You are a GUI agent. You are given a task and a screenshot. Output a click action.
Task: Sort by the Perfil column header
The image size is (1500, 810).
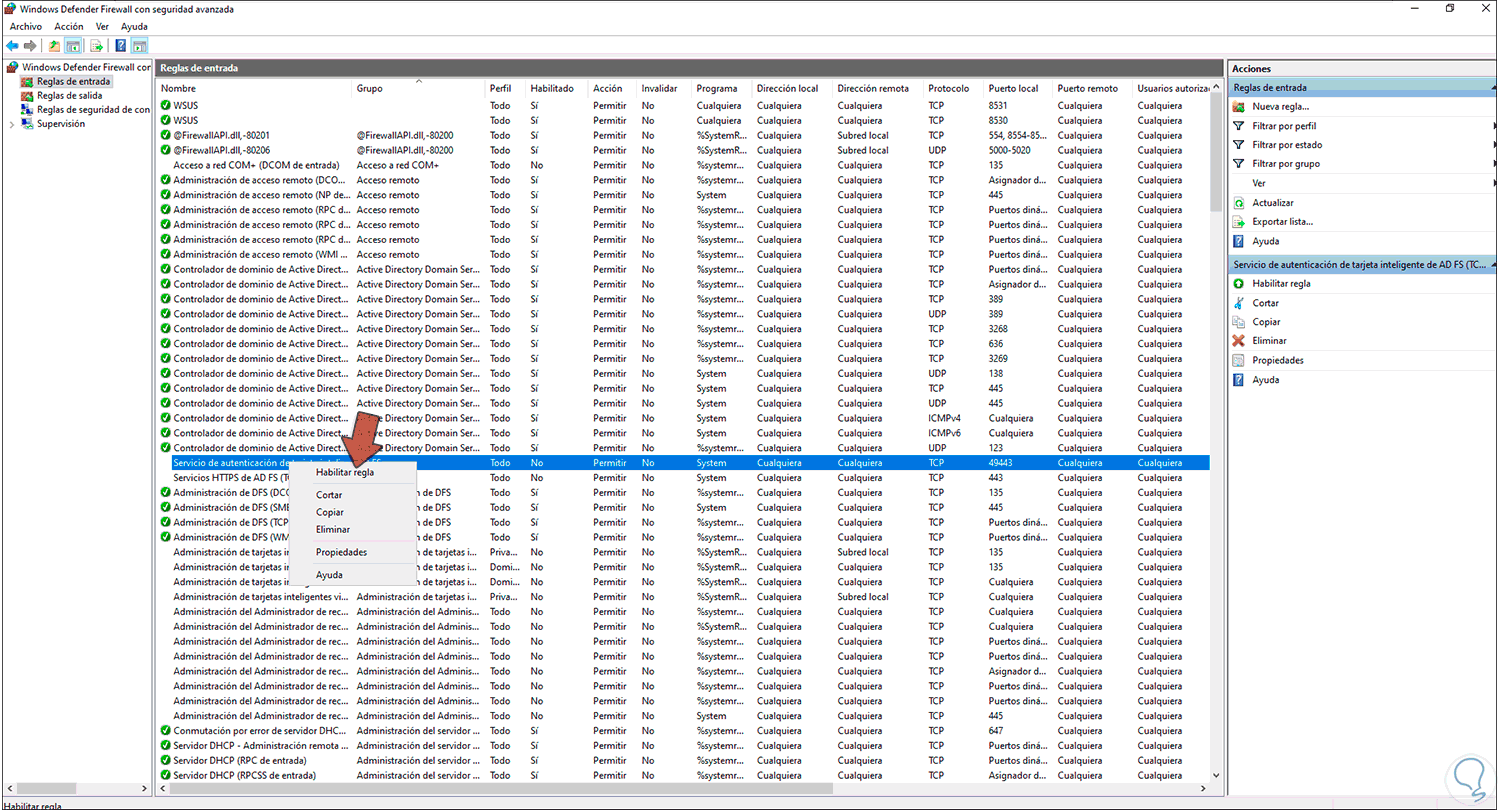(506, 88)
